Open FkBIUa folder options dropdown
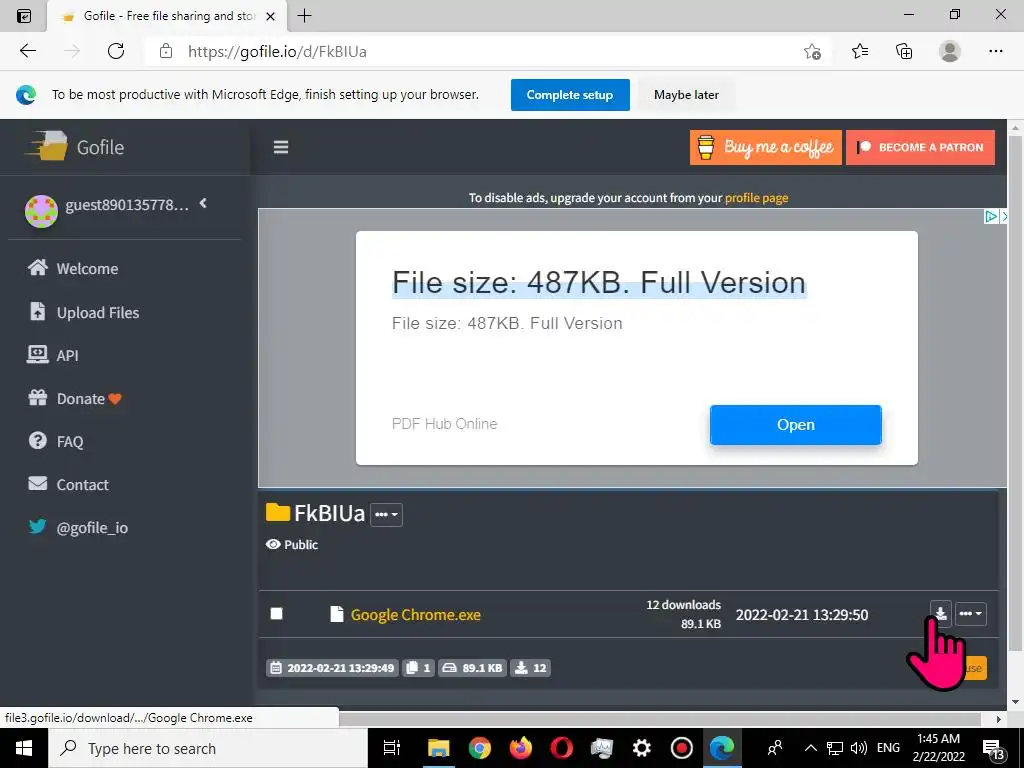Viewport: 1024px width, 768px height. [x=386, y=515]
